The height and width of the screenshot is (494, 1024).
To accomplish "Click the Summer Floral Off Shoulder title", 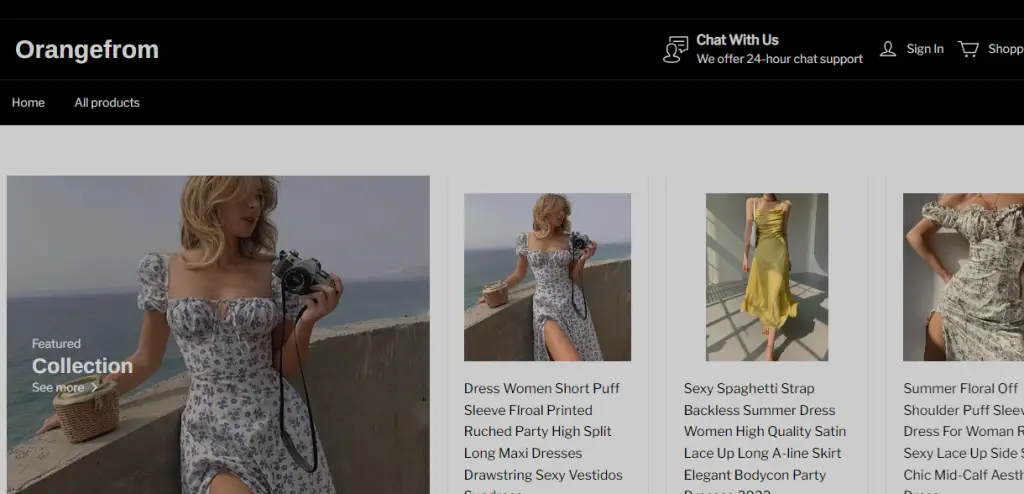I will tap(963, 438).
